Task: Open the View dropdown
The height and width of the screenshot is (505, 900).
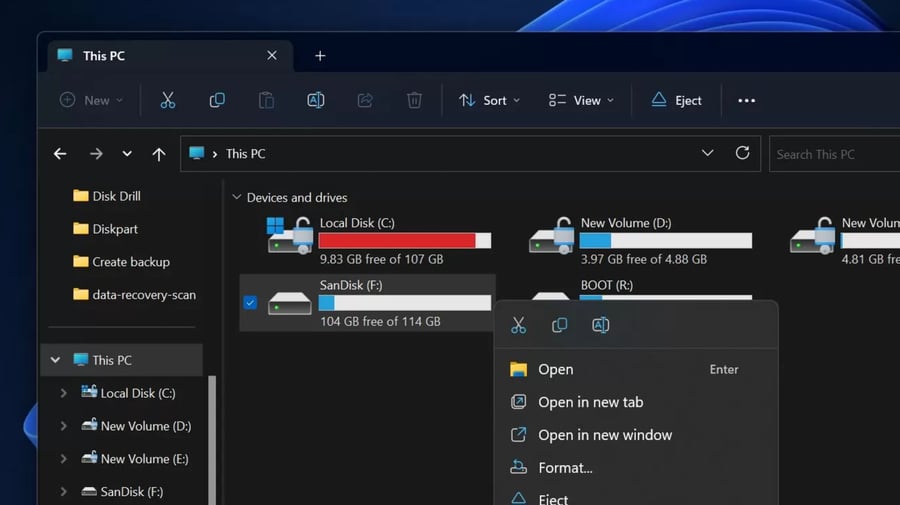Action: [x=581, y=100]
